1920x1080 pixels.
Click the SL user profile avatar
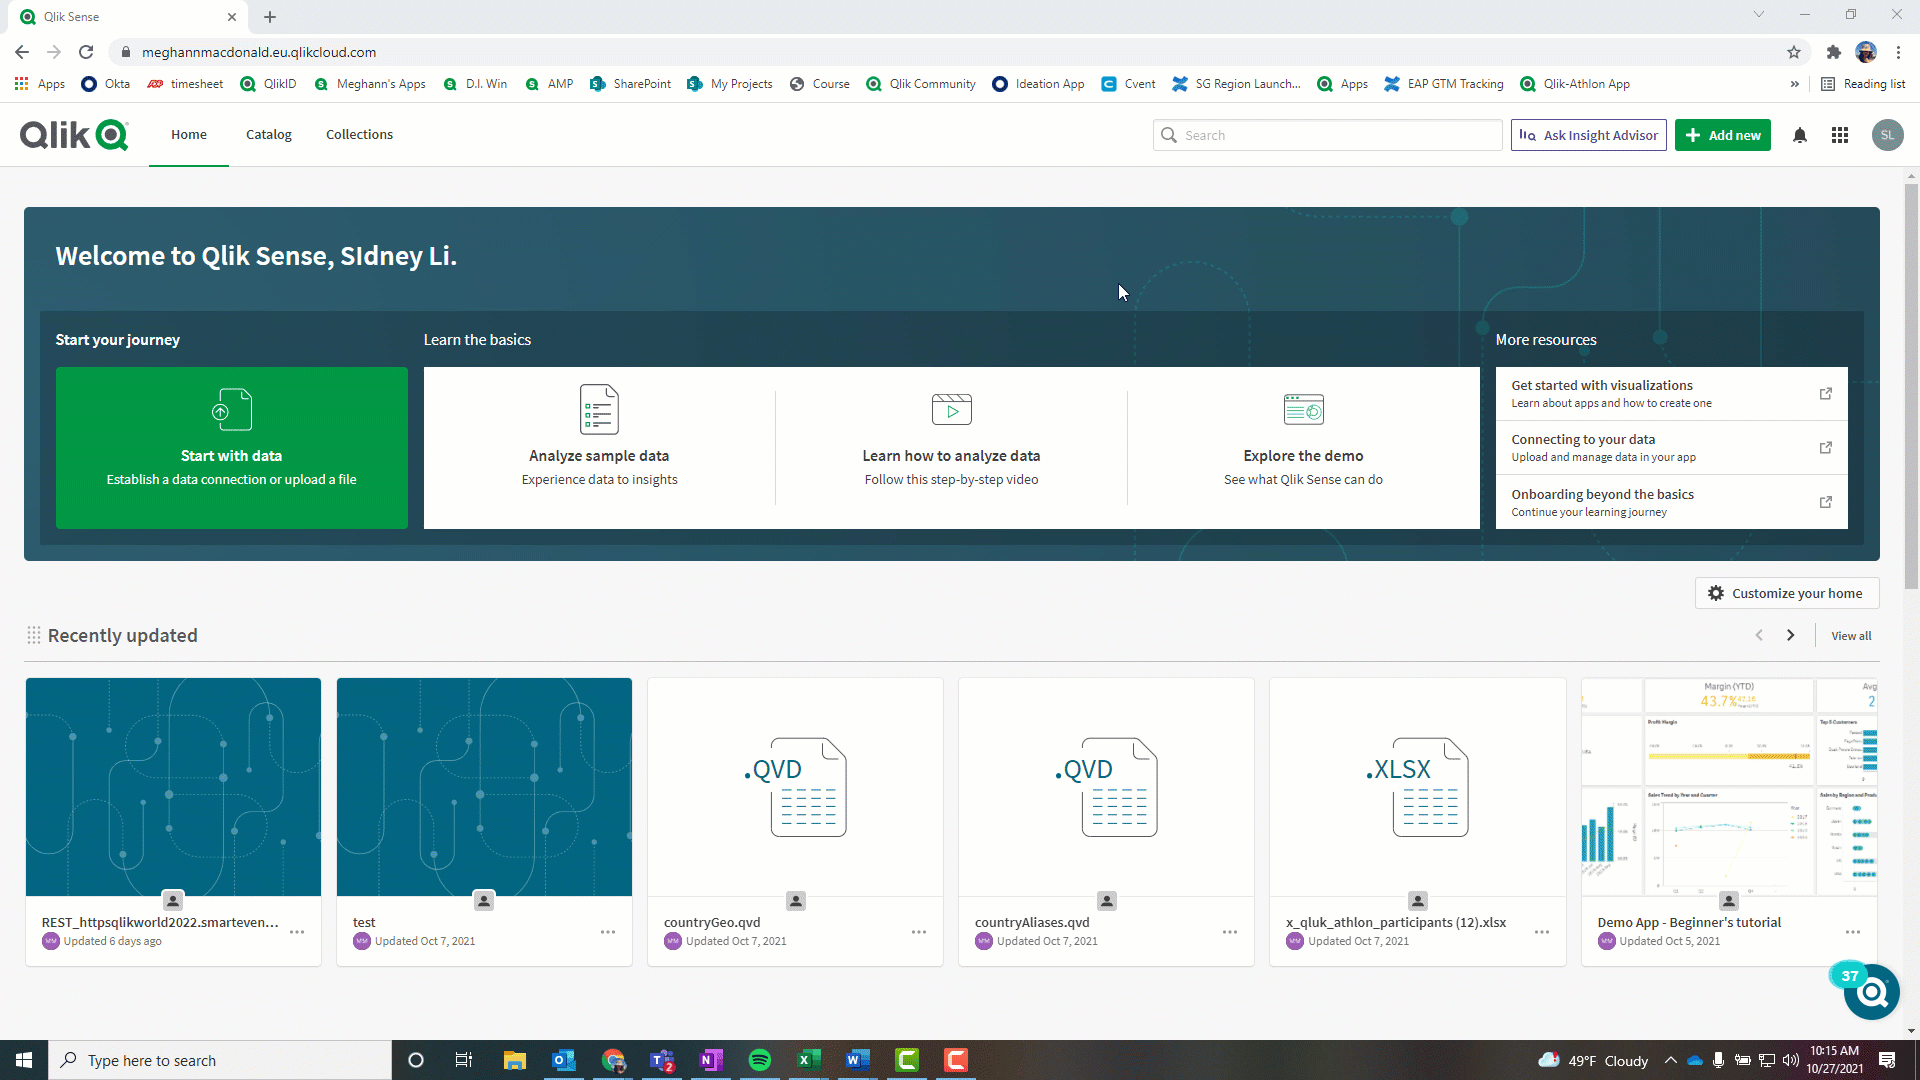point(1887,135)
